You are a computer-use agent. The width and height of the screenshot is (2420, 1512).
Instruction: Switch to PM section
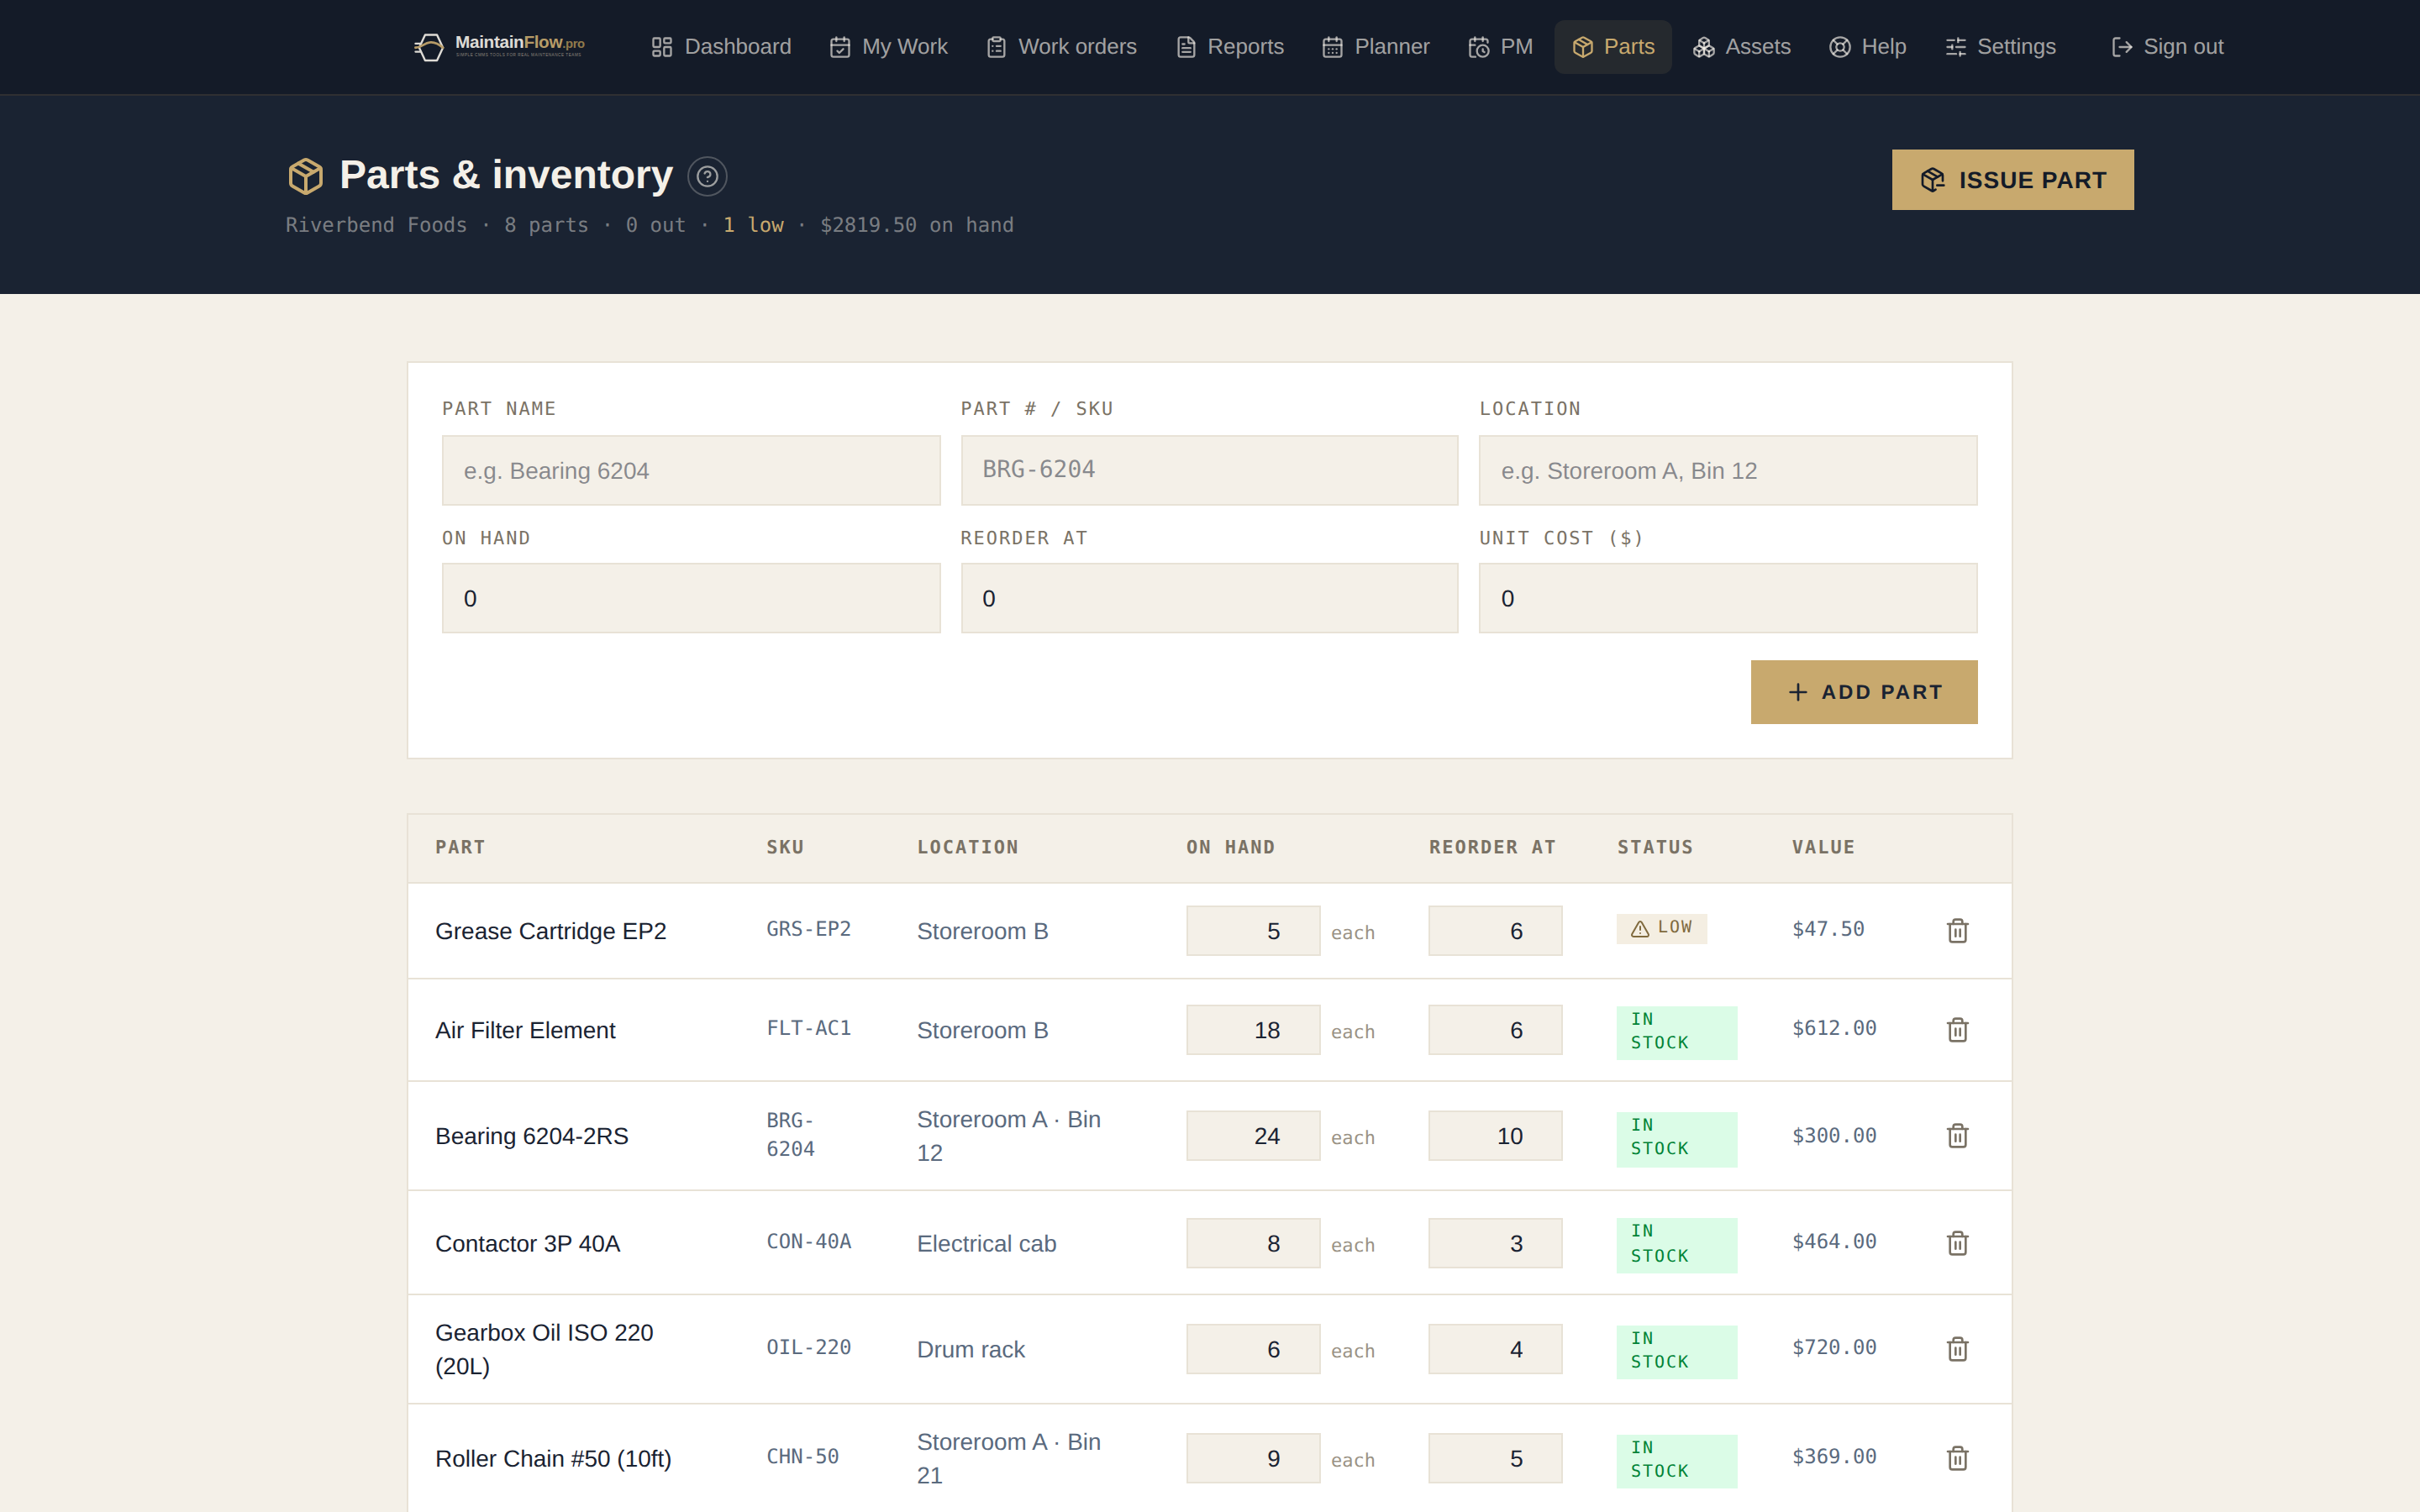click(x=1500, y=47)
